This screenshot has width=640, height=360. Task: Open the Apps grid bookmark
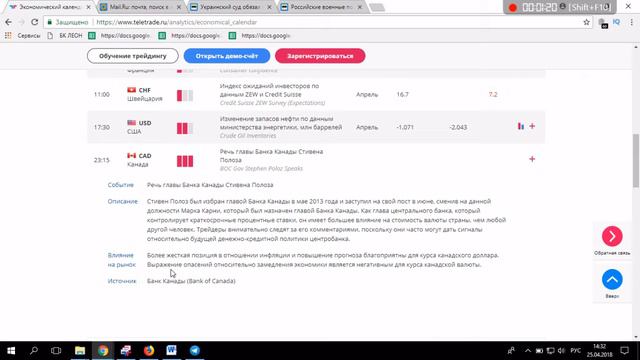[8, 36]
